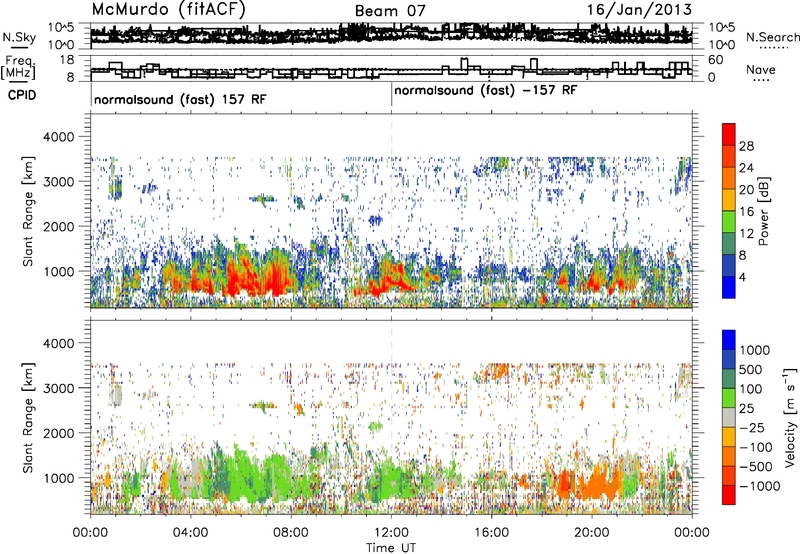Click the "Nave" legend label
This screenshot has height=554, width=800.
pyautogui.click(x=760, y=70)
